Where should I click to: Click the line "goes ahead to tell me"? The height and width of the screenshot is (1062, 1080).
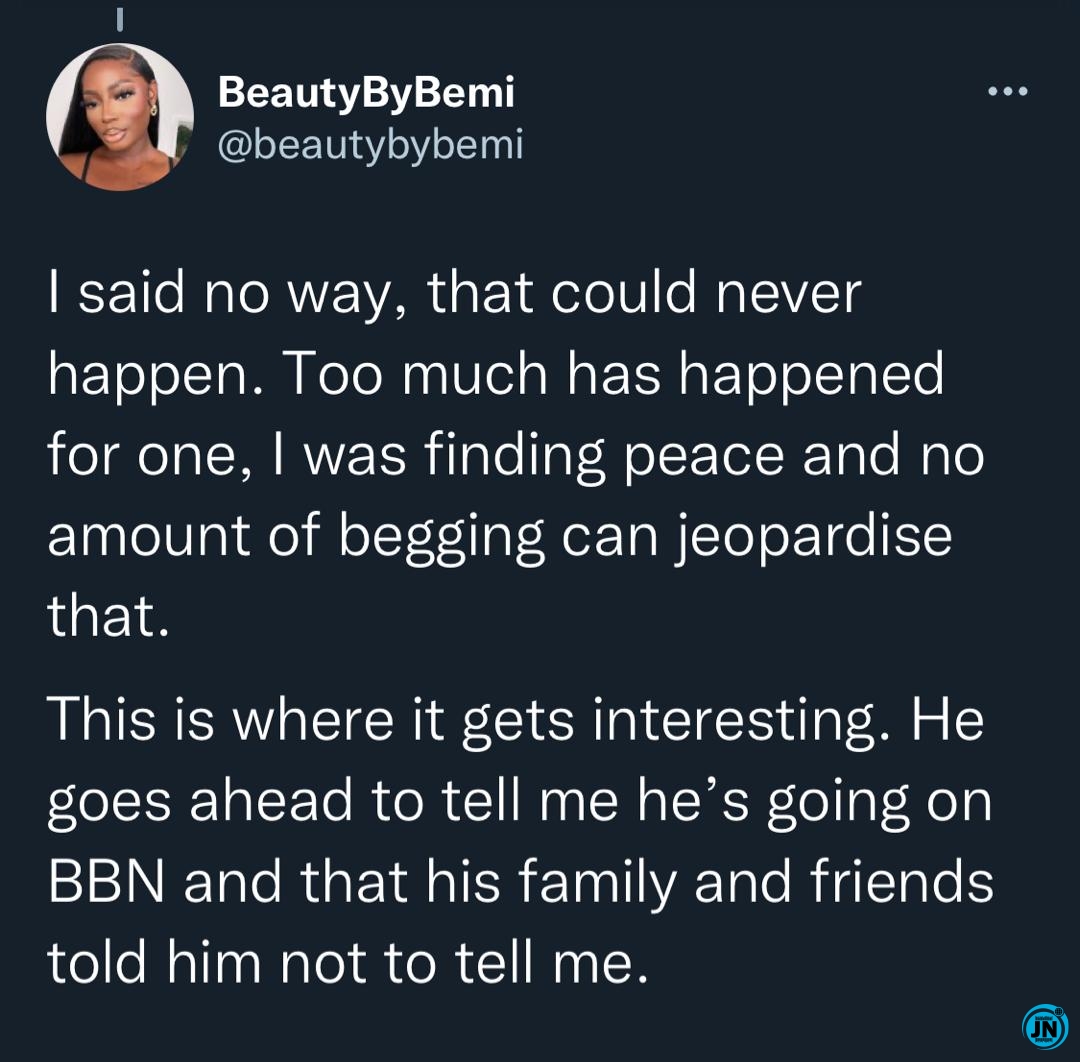(519, 802)
